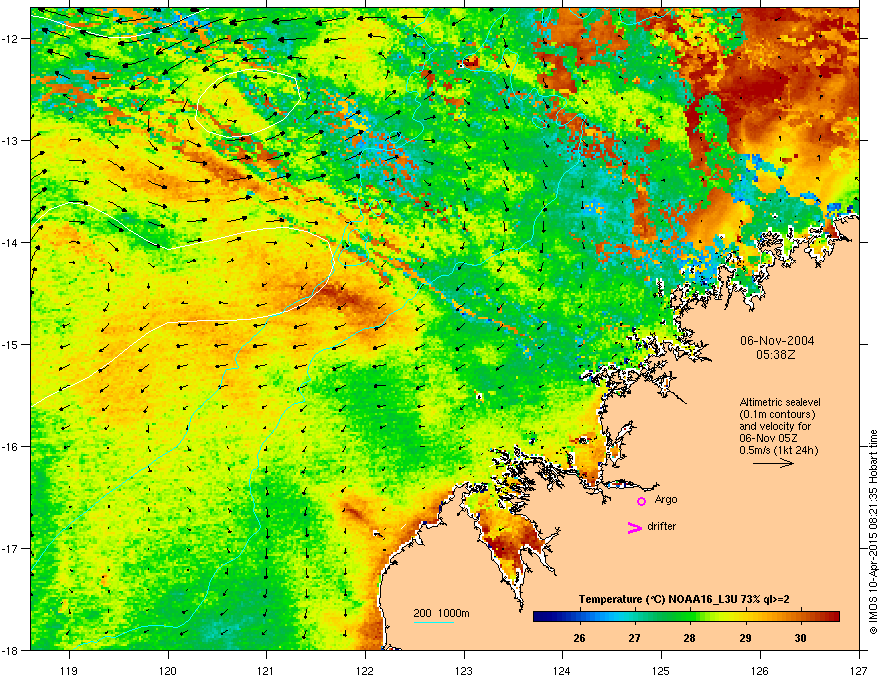This screenshot has width=880, height=680.
Task: Click the -15 latitude axis label
Action: [x=10, y=344]
